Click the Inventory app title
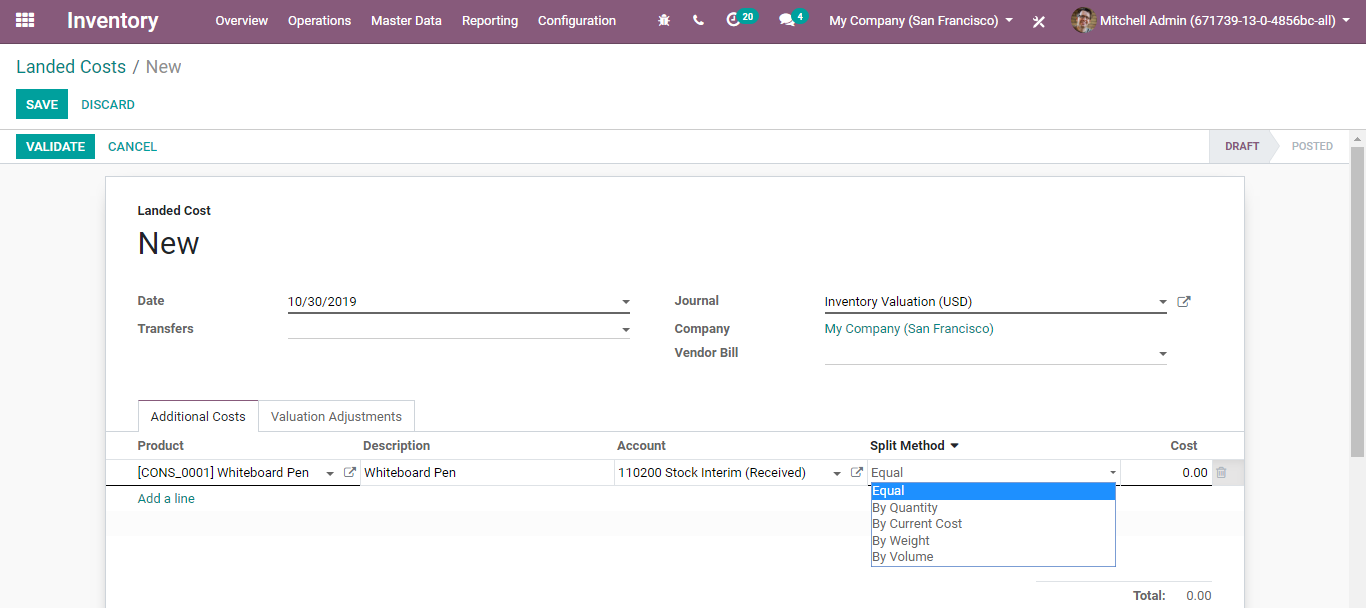Viewport: 1366px width, 608px height. tap(113, 21)
